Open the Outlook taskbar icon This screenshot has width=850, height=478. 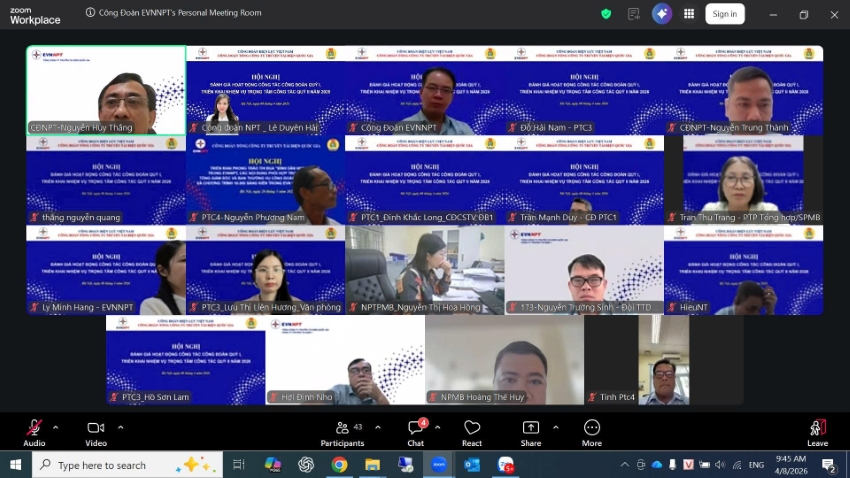pyautogui.click(x=472, y=464)
